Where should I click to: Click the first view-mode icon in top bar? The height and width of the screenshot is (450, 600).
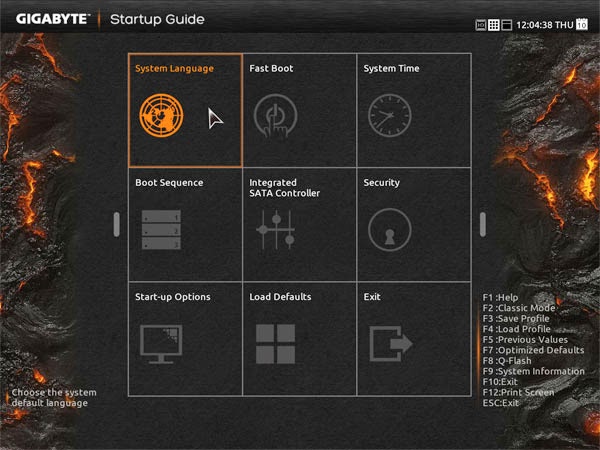click(481, 25)
